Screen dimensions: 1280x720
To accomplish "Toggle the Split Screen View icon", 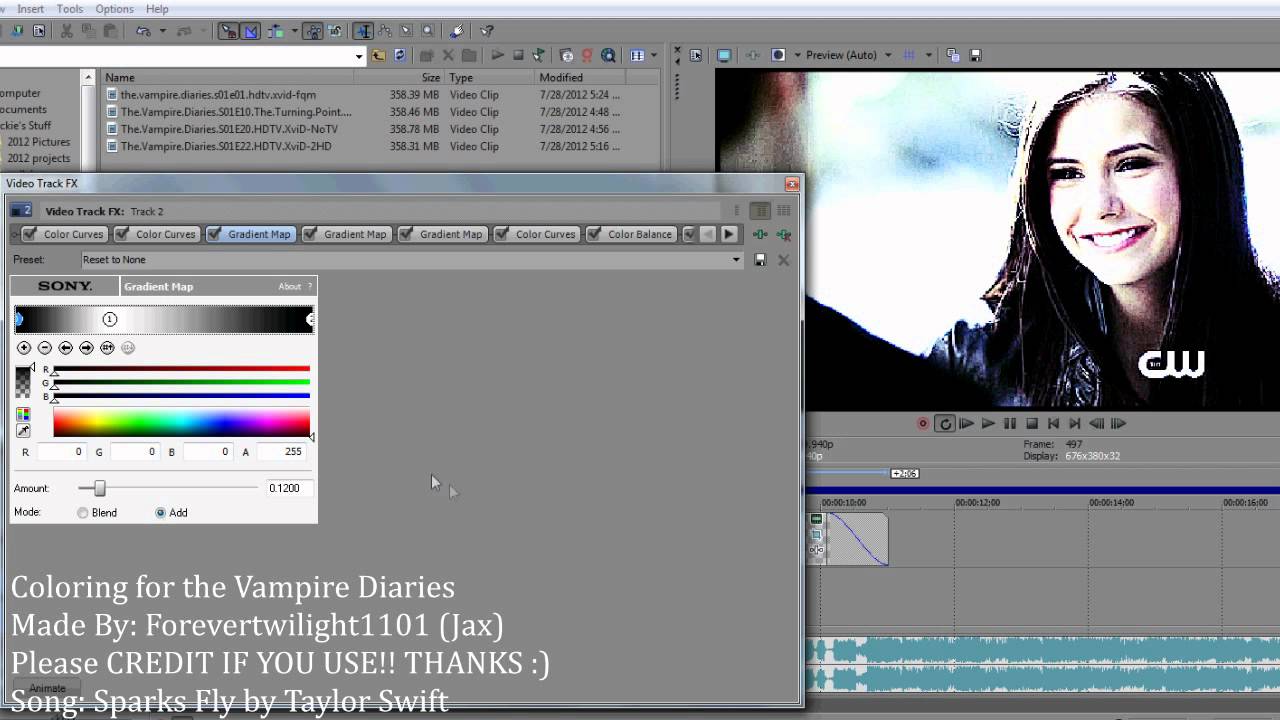I will pyautogui.click(x=778, y=56).
